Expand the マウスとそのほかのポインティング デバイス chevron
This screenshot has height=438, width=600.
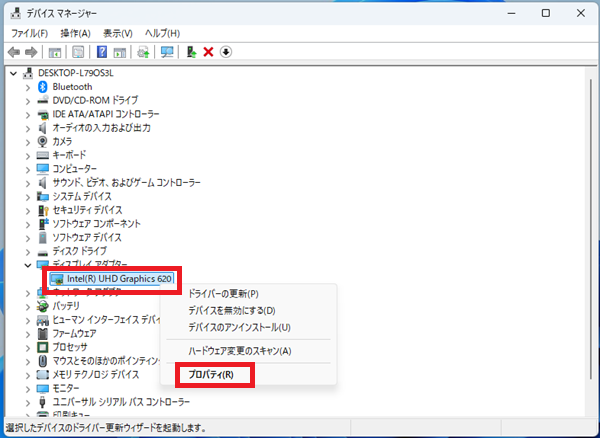(28, 361)
